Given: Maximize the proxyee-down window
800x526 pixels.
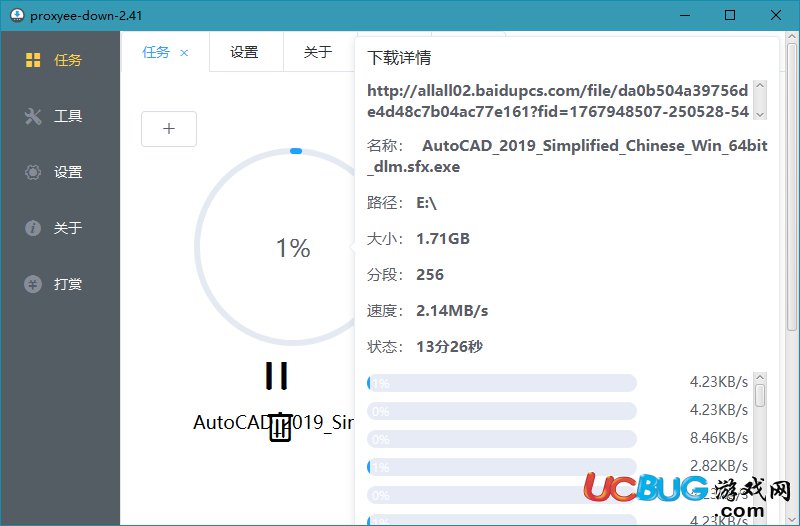Looking at the screenshot, I should point(730,15).
